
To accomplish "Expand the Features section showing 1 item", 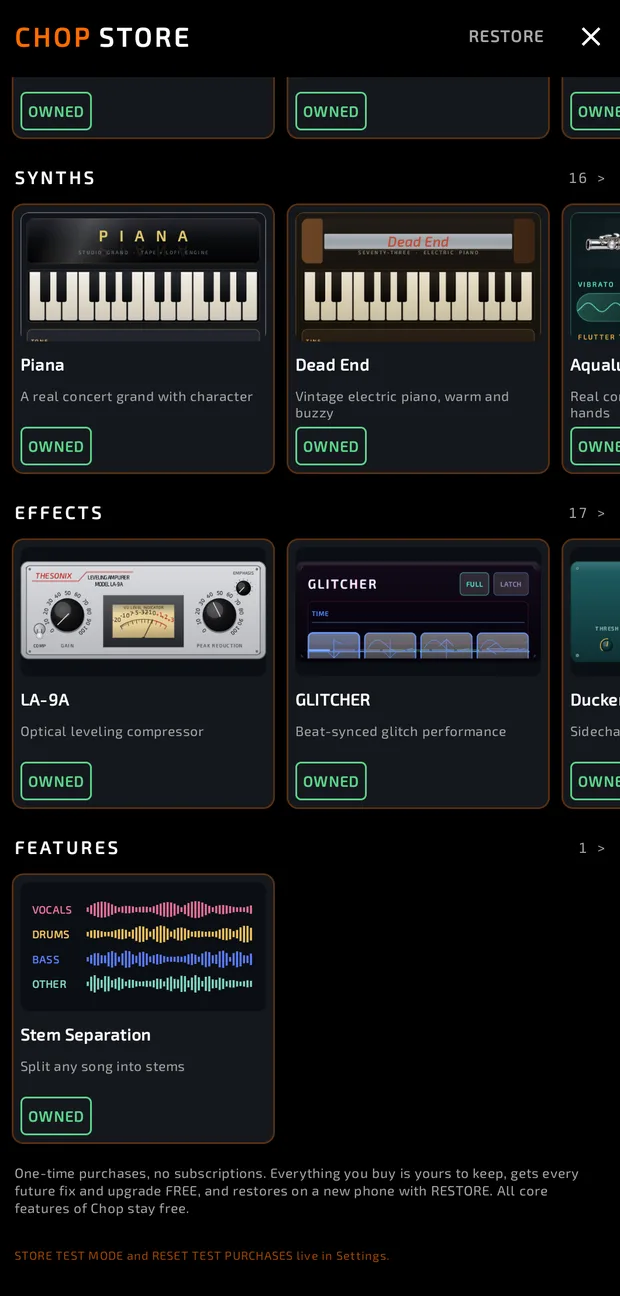I will (x=592, y=848).
